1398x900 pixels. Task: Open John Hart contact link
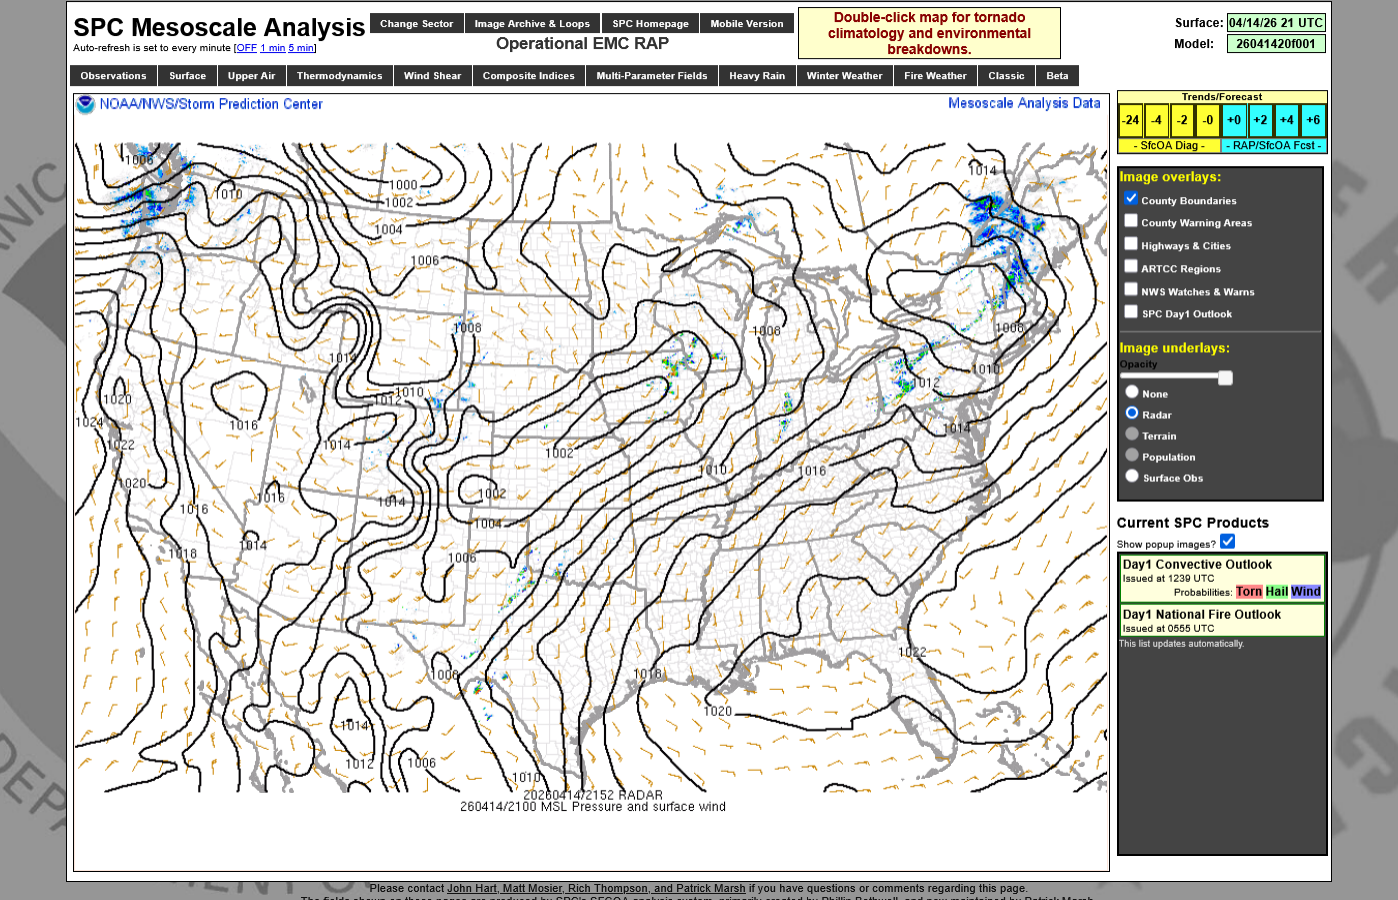[x=472, y=888]
